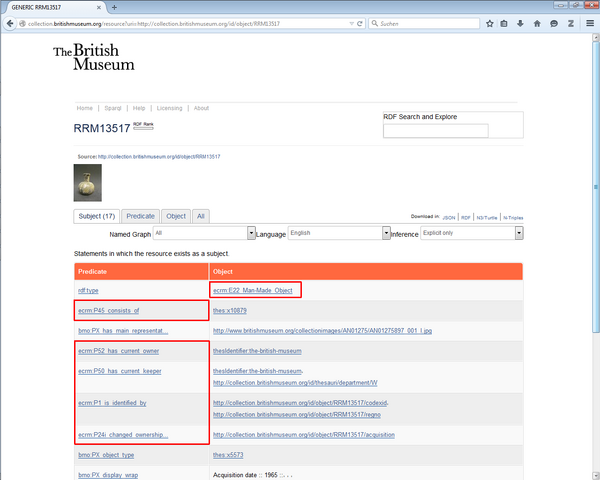Switch to the All tab
Viewport: 600px width, 480px height.
point(201,216)
